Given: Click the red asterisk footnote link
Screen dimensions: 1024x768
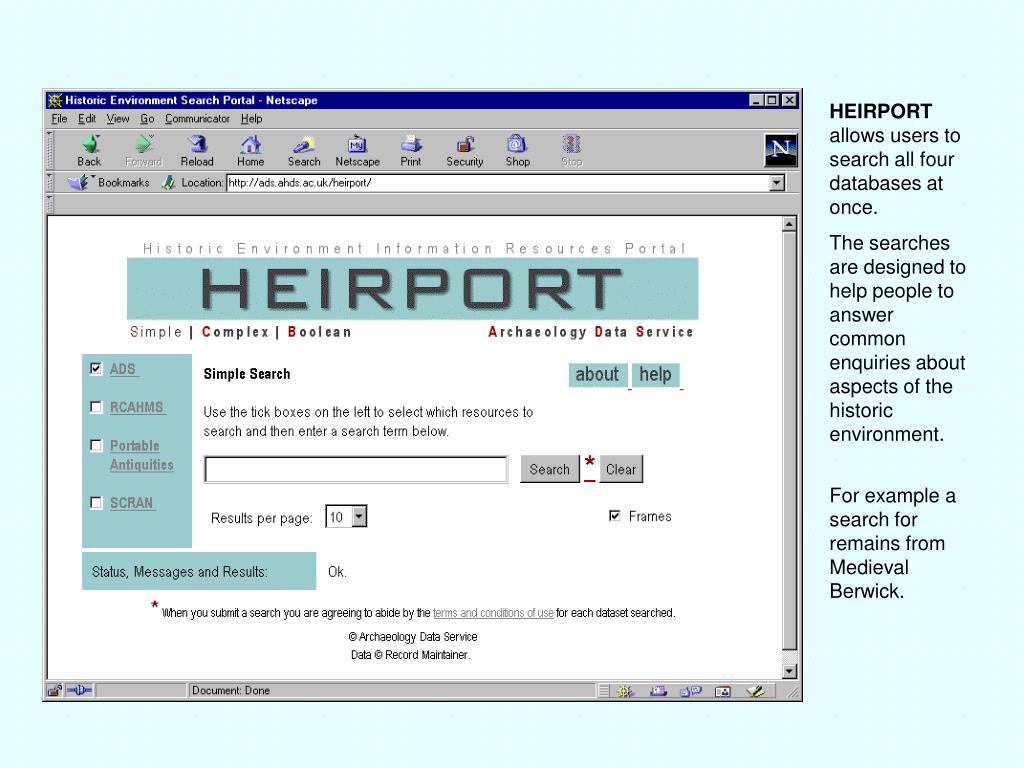Looking at the screenshot, I should 590,468.
